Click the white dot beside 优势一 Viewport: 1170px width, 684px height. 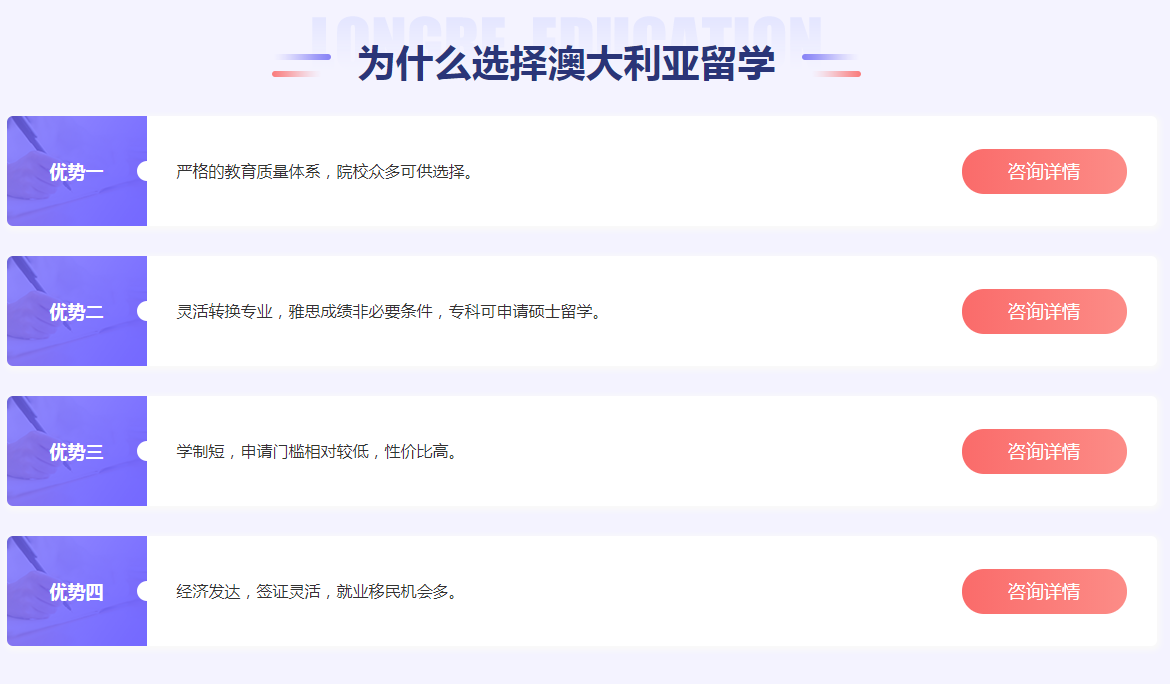coord(145,171)
